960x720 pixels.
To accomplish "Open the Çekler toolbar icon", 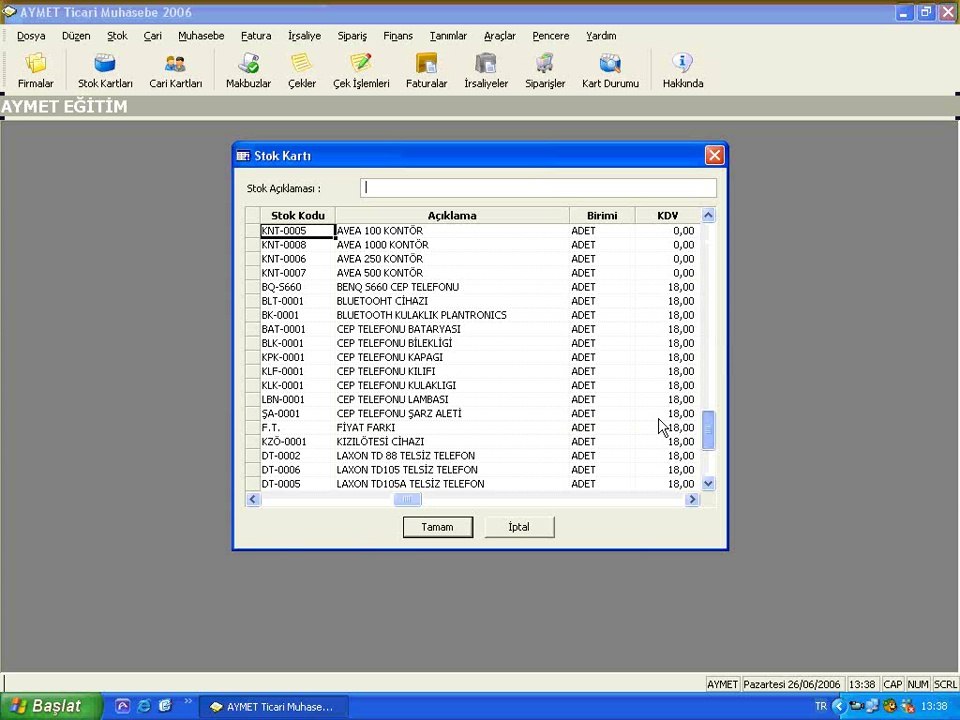I will tap(302, 70).
